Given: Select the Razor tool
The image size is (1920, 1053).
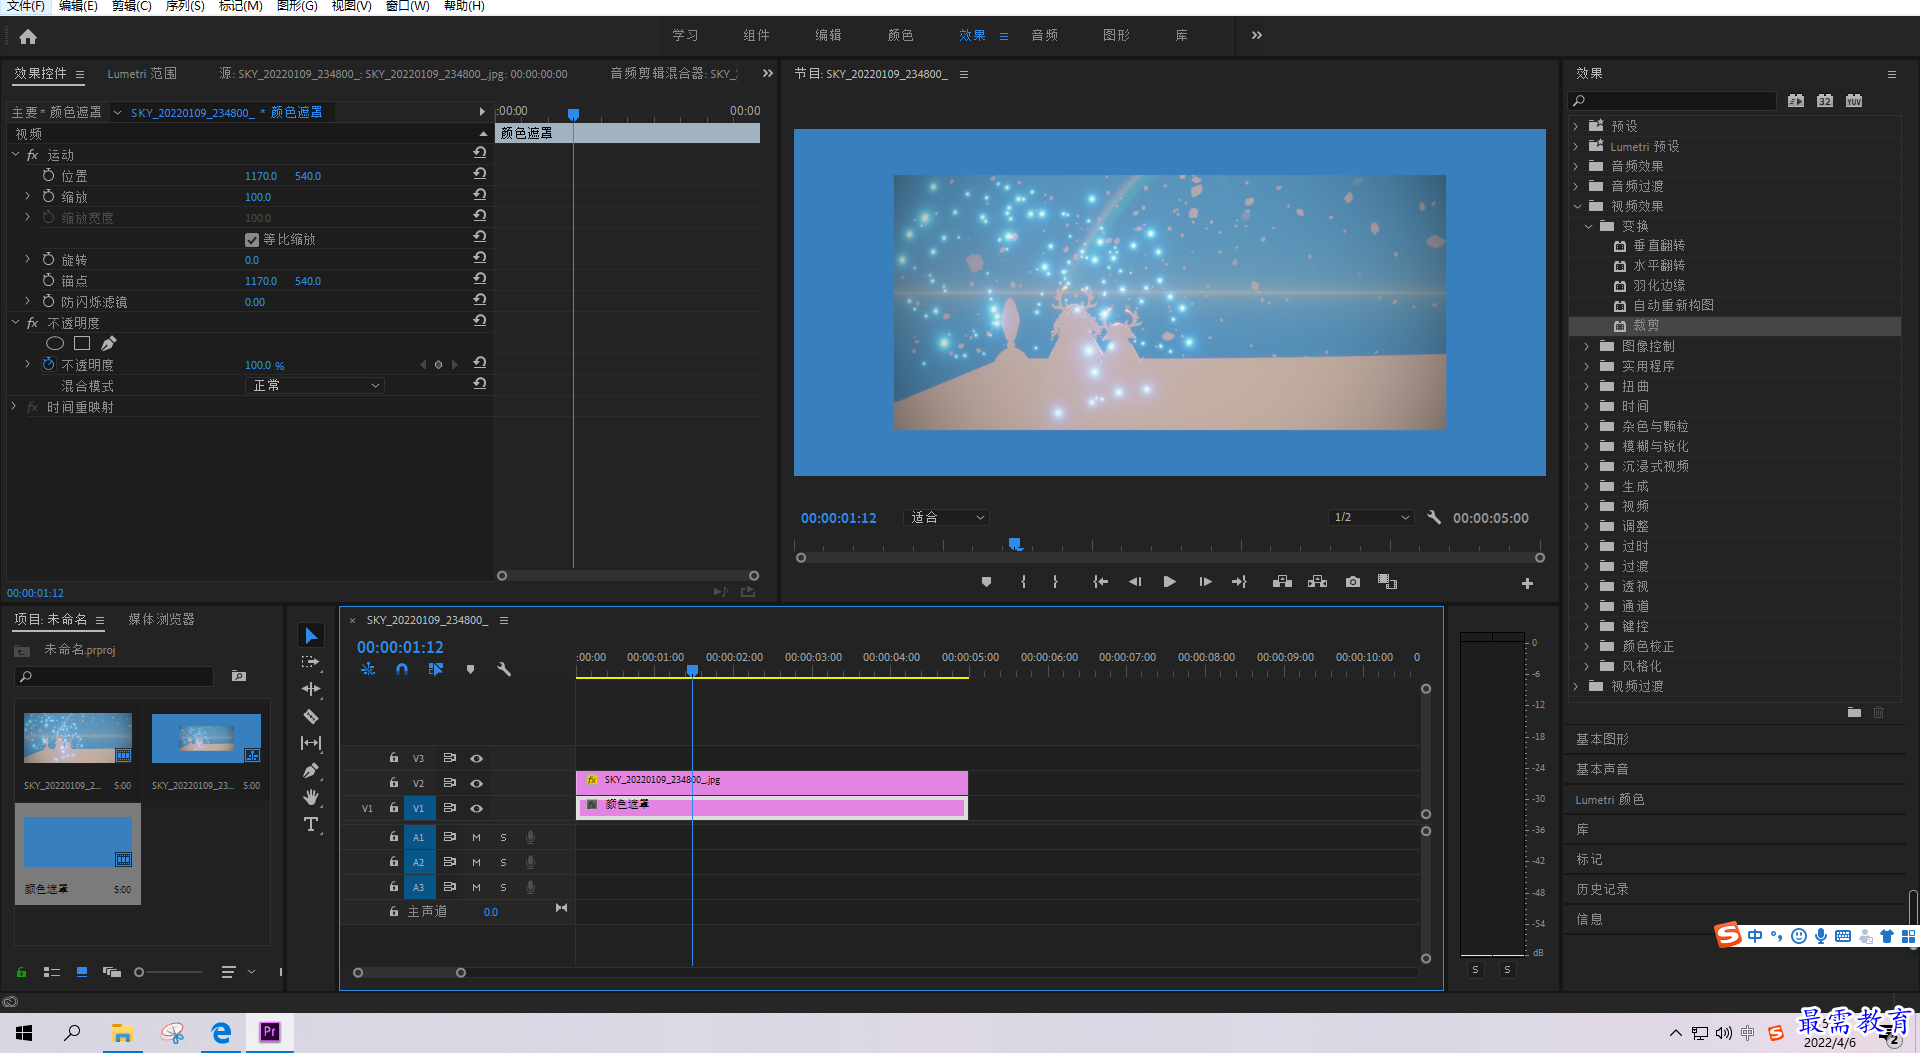Looking at the screenshot, I should click(311, 716).
